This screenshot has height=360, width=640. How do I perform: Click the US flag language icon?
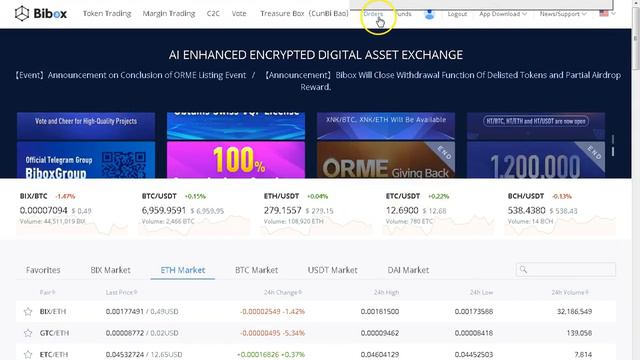click(604, 13)
